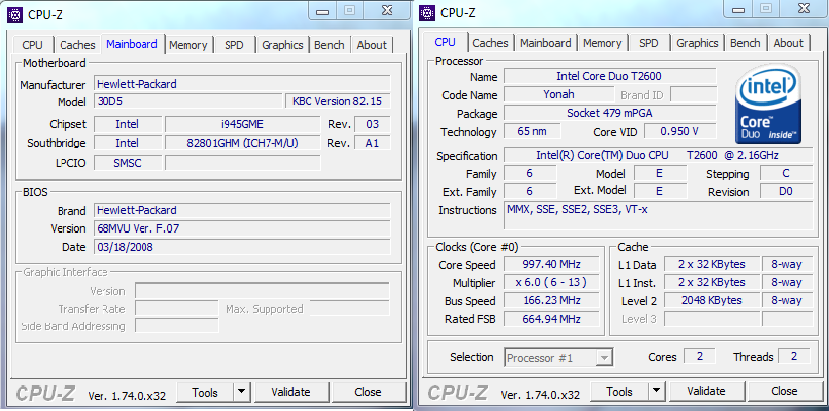The height and width of the screenshot is (411, 829).
Task: Click the Instructions field listing MMX, SSE
Action: [658, 215]
